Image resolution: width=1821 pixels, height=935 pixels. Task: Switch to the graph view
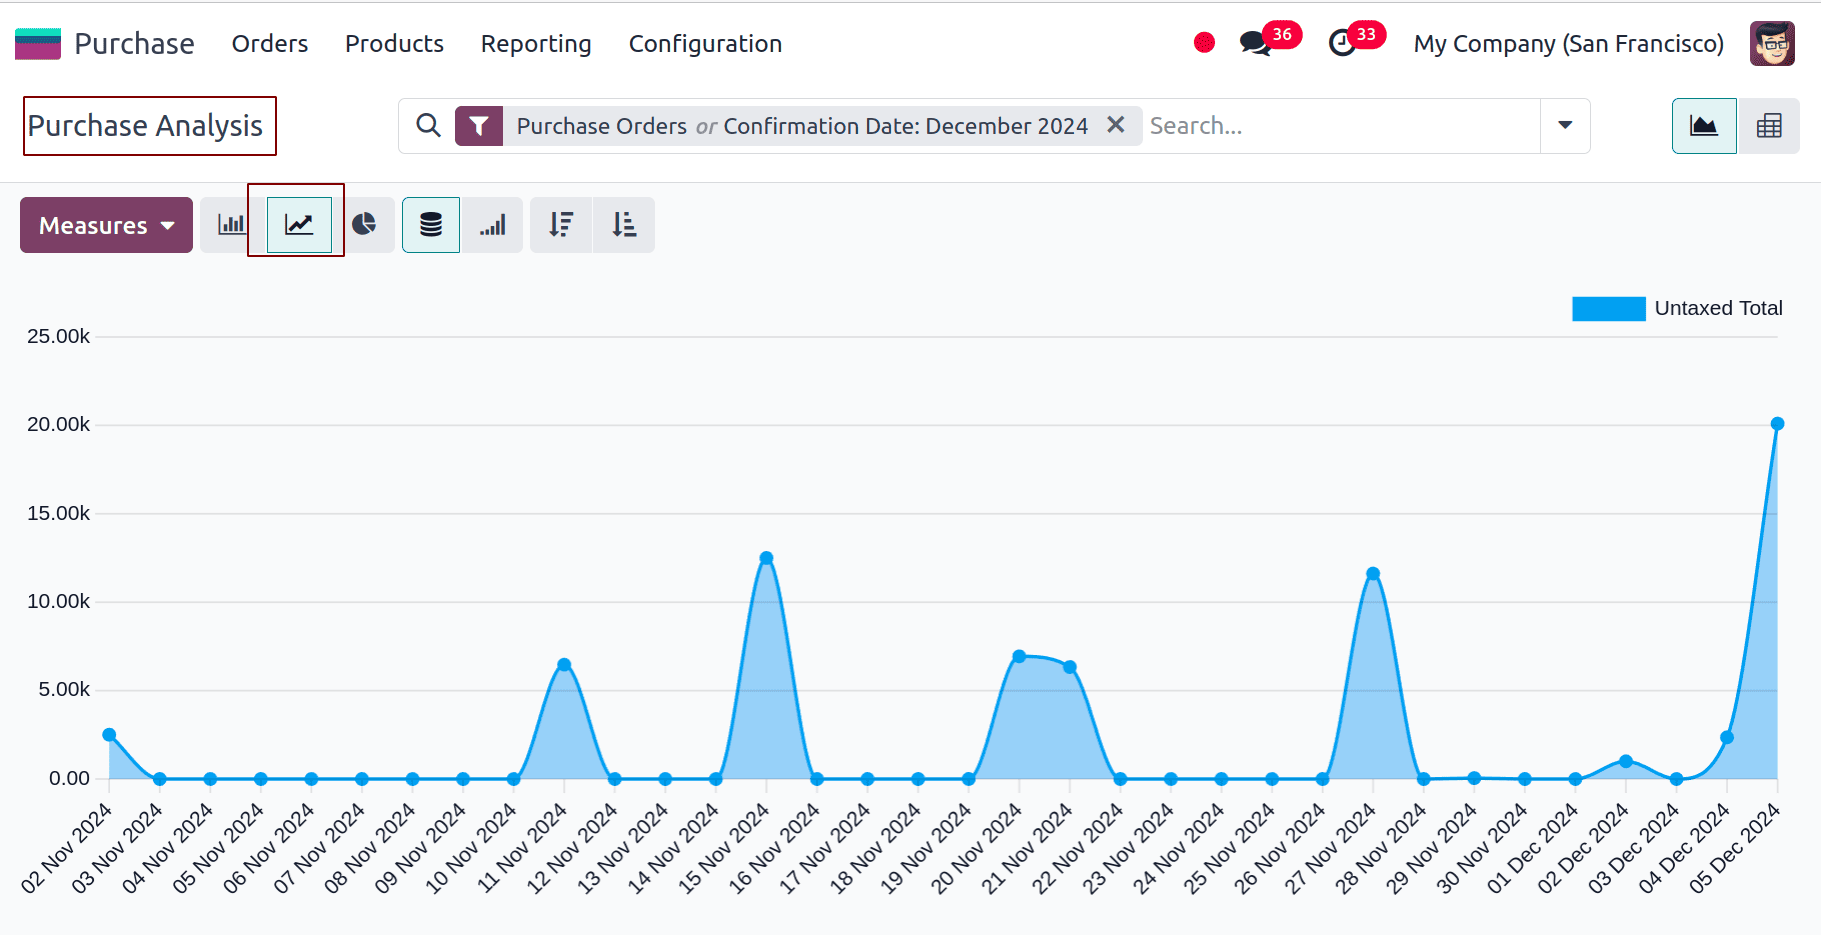(x=1704, y=126)
